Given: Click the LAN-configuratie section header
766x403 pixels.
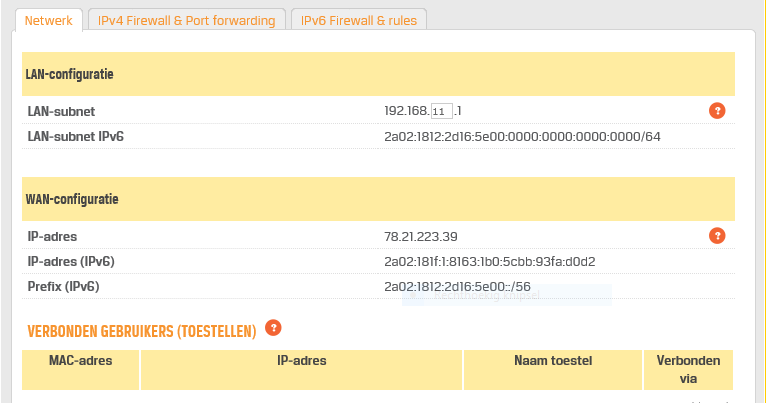Looking at the screenshot, I should [378, 74].
